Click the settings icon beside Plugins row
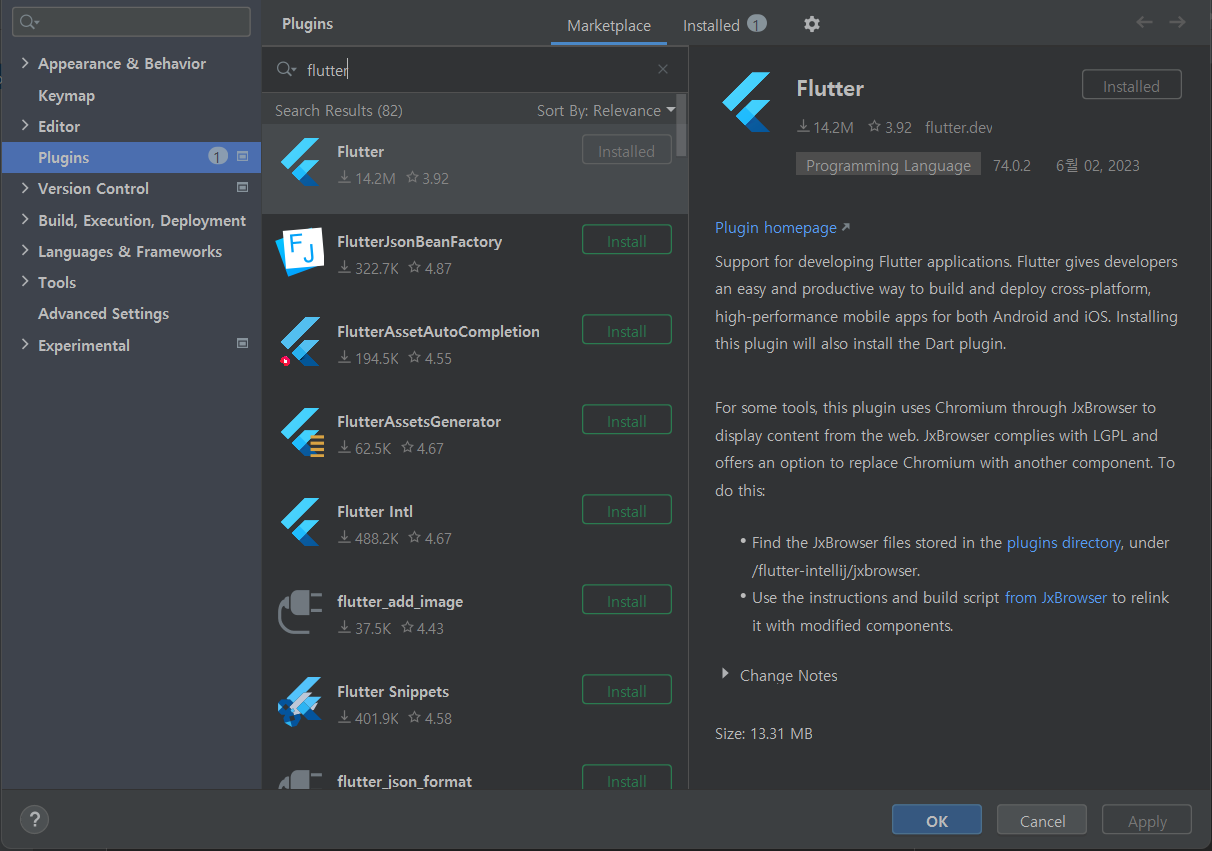The width and height of the screenshot is (1212, 851). [242, 156]
